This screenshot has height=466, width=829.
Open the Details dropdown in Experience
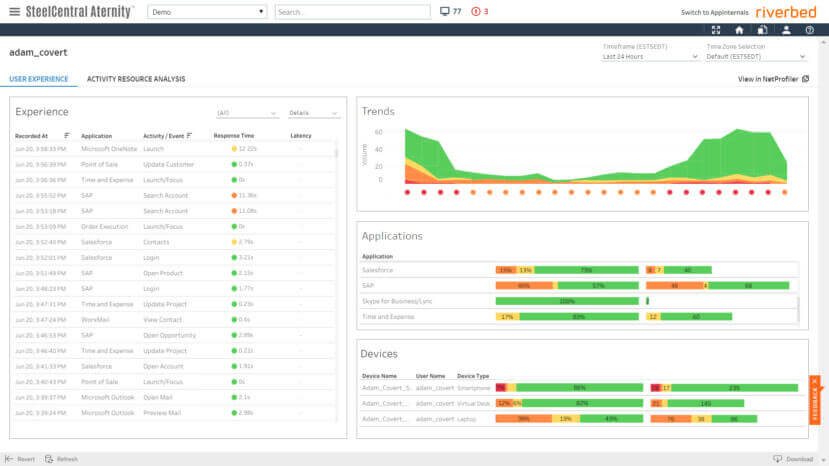pos(313,113)
